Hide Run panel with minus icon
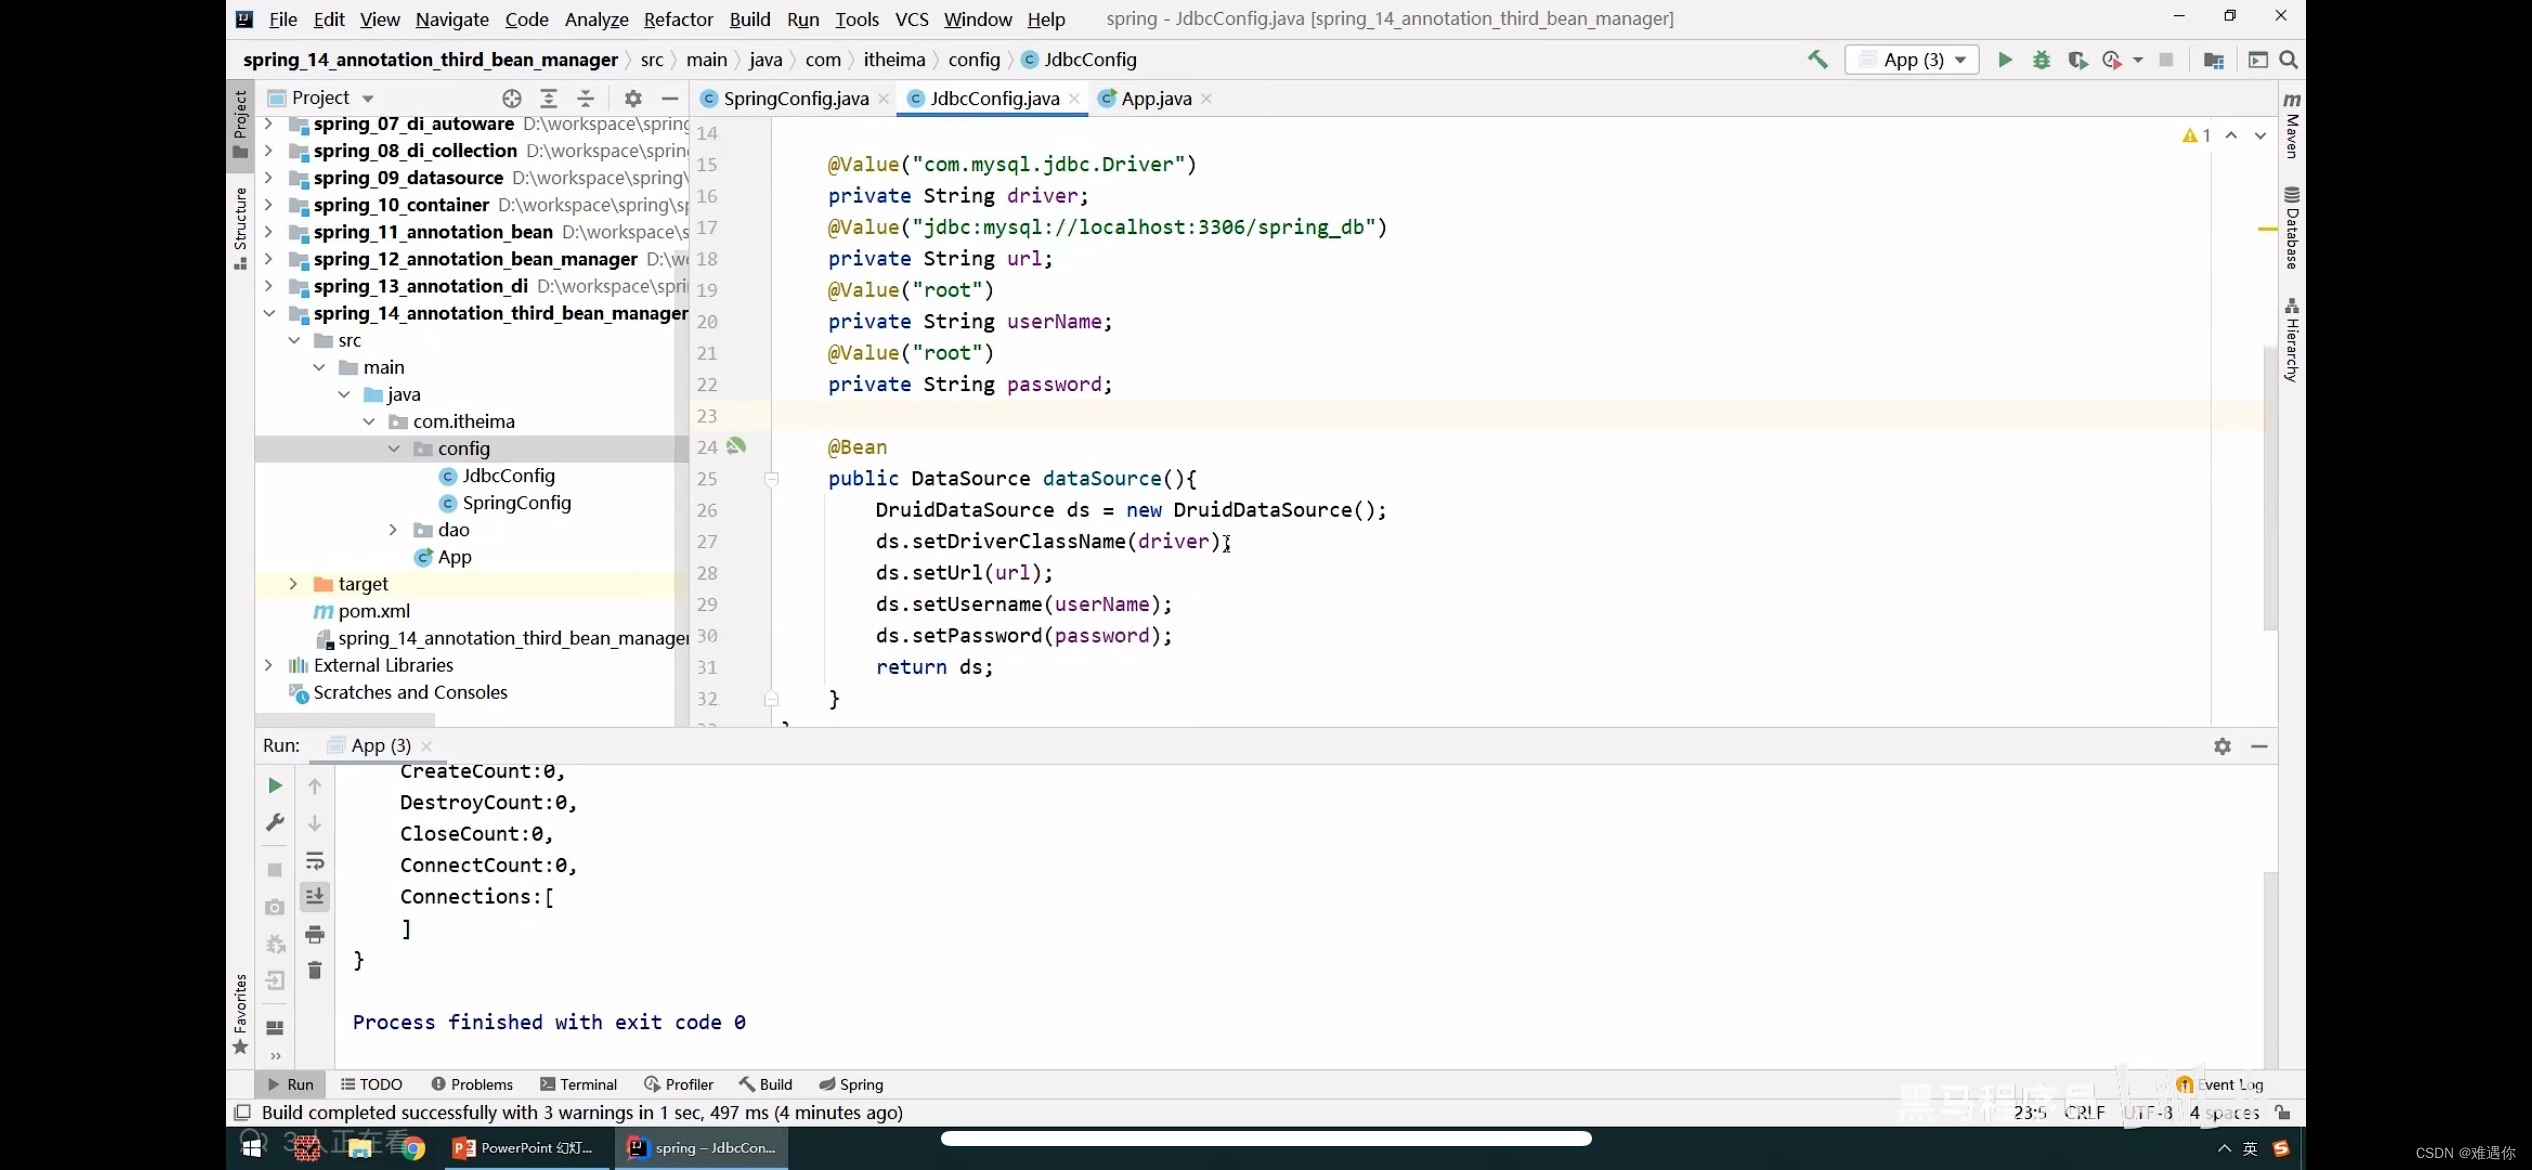The width and height of the screenshot is (2532, 1170). 2259,746
